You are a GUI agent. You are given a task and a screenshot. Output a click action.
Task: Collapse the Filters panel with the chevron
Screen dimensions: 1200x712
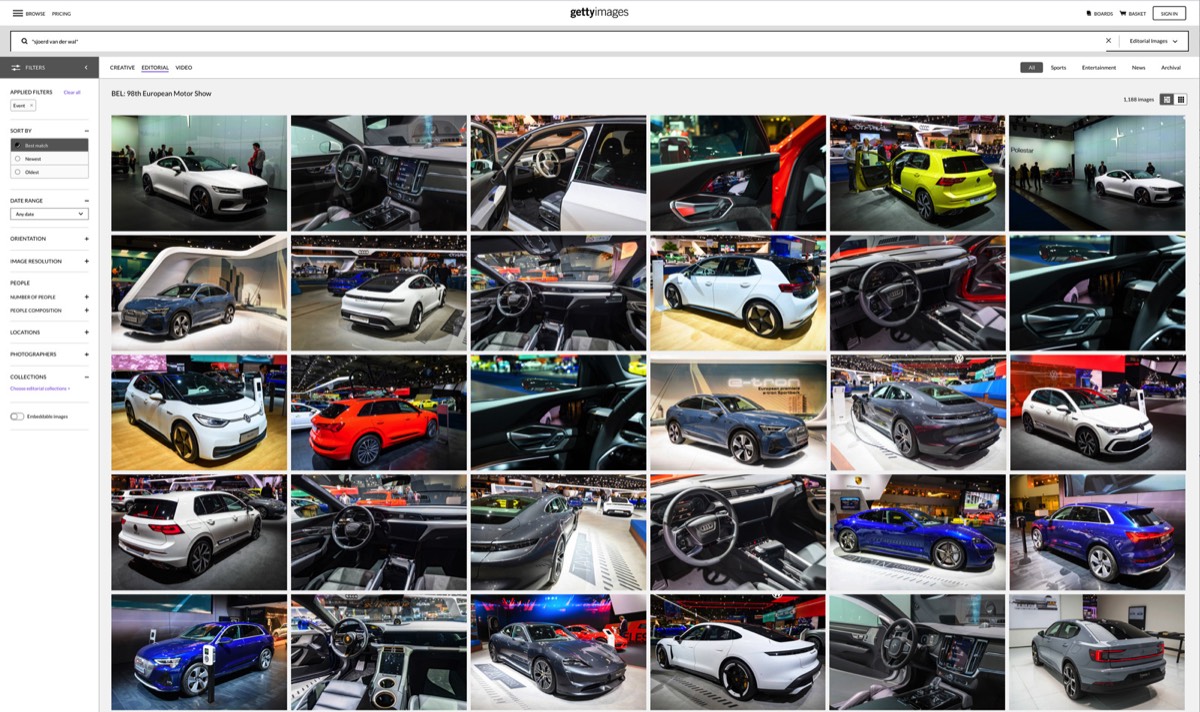(x=86, y=67)
